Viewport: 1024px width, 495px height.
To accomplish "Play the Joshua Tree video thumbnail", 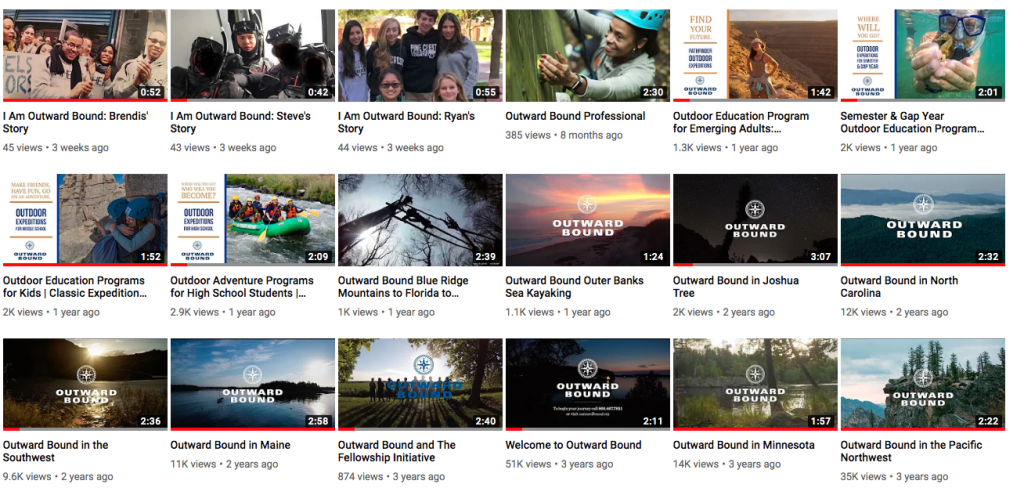I will pos(755,219).
